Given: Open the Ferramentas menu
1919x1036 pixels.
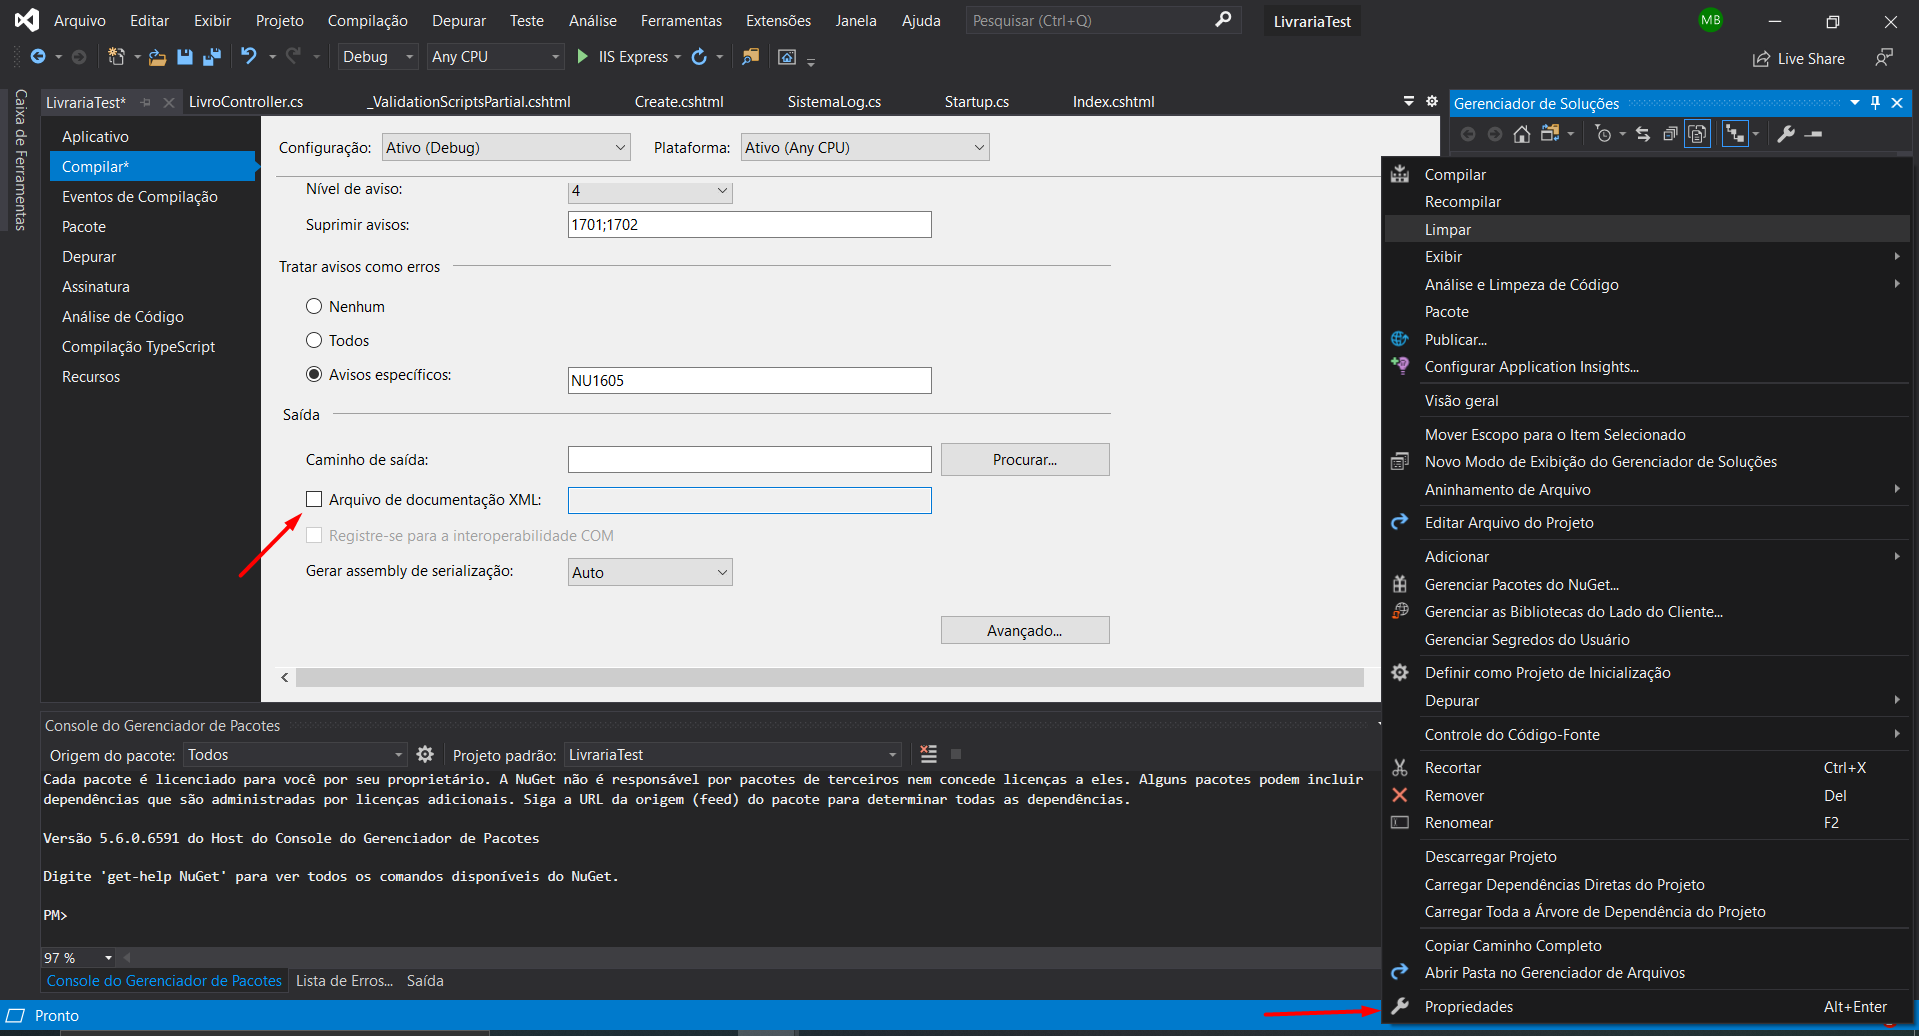Looking at the screenshot, I should tap(681, 21).
